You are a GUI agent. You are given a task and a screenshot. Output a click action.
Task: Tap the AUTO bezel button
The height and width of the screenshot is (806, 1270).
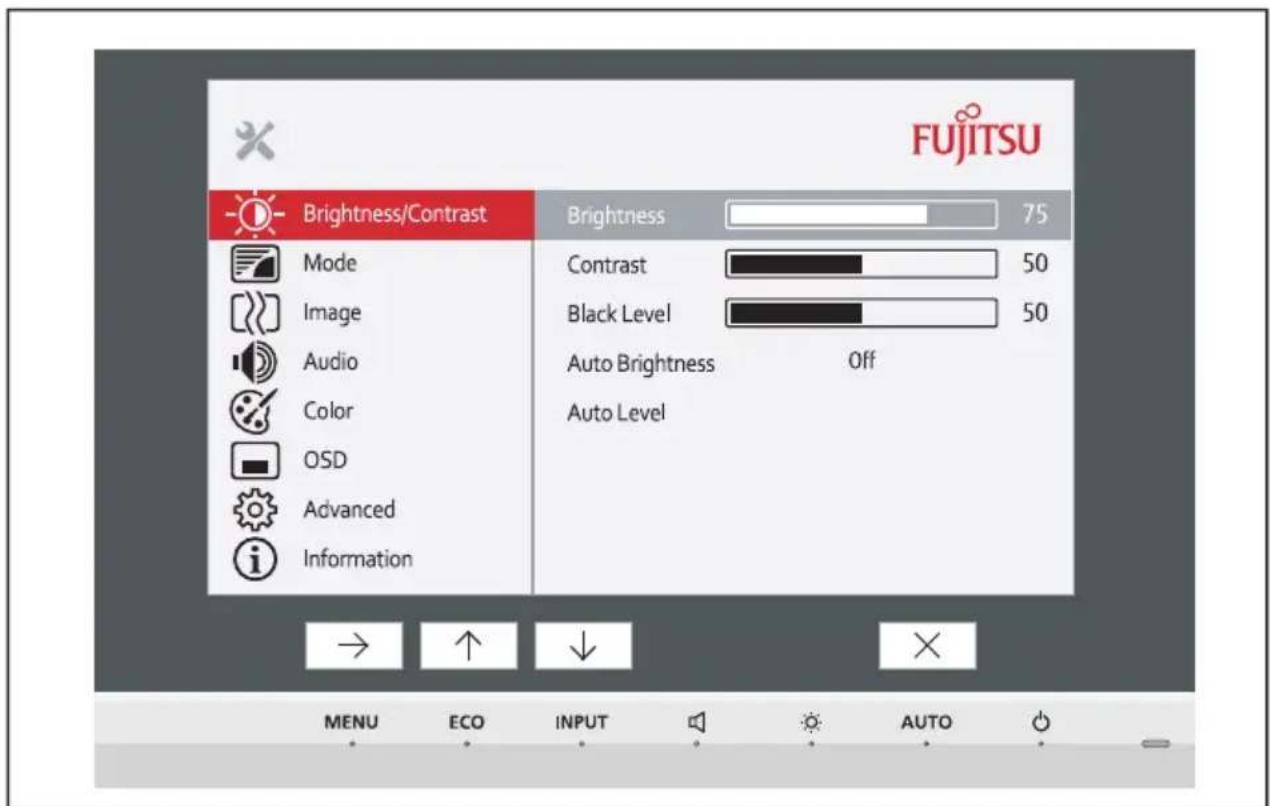click(925, 721)
